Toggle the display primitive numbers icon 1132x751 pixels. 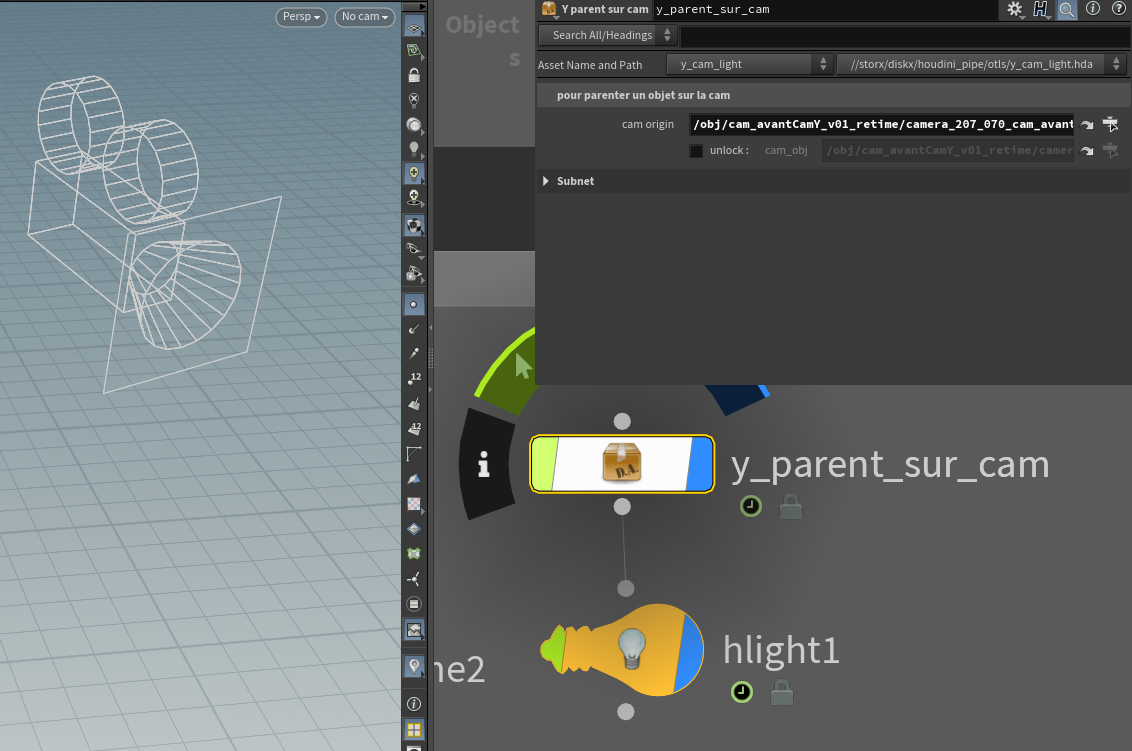tap(414, 429)
